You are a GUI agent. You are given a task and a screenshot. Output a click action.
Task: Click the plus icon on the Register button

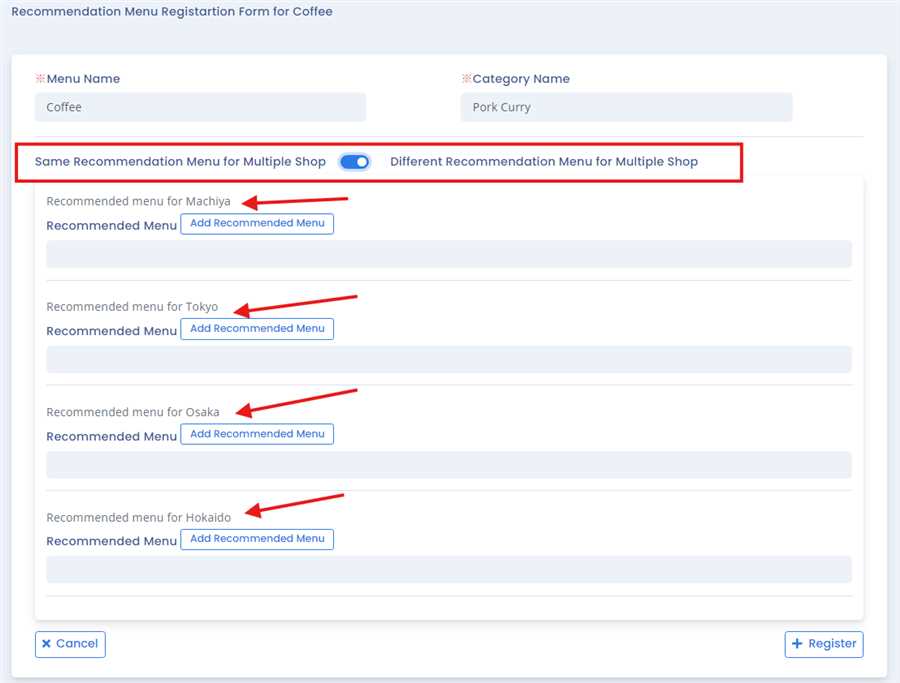[797, 644]
